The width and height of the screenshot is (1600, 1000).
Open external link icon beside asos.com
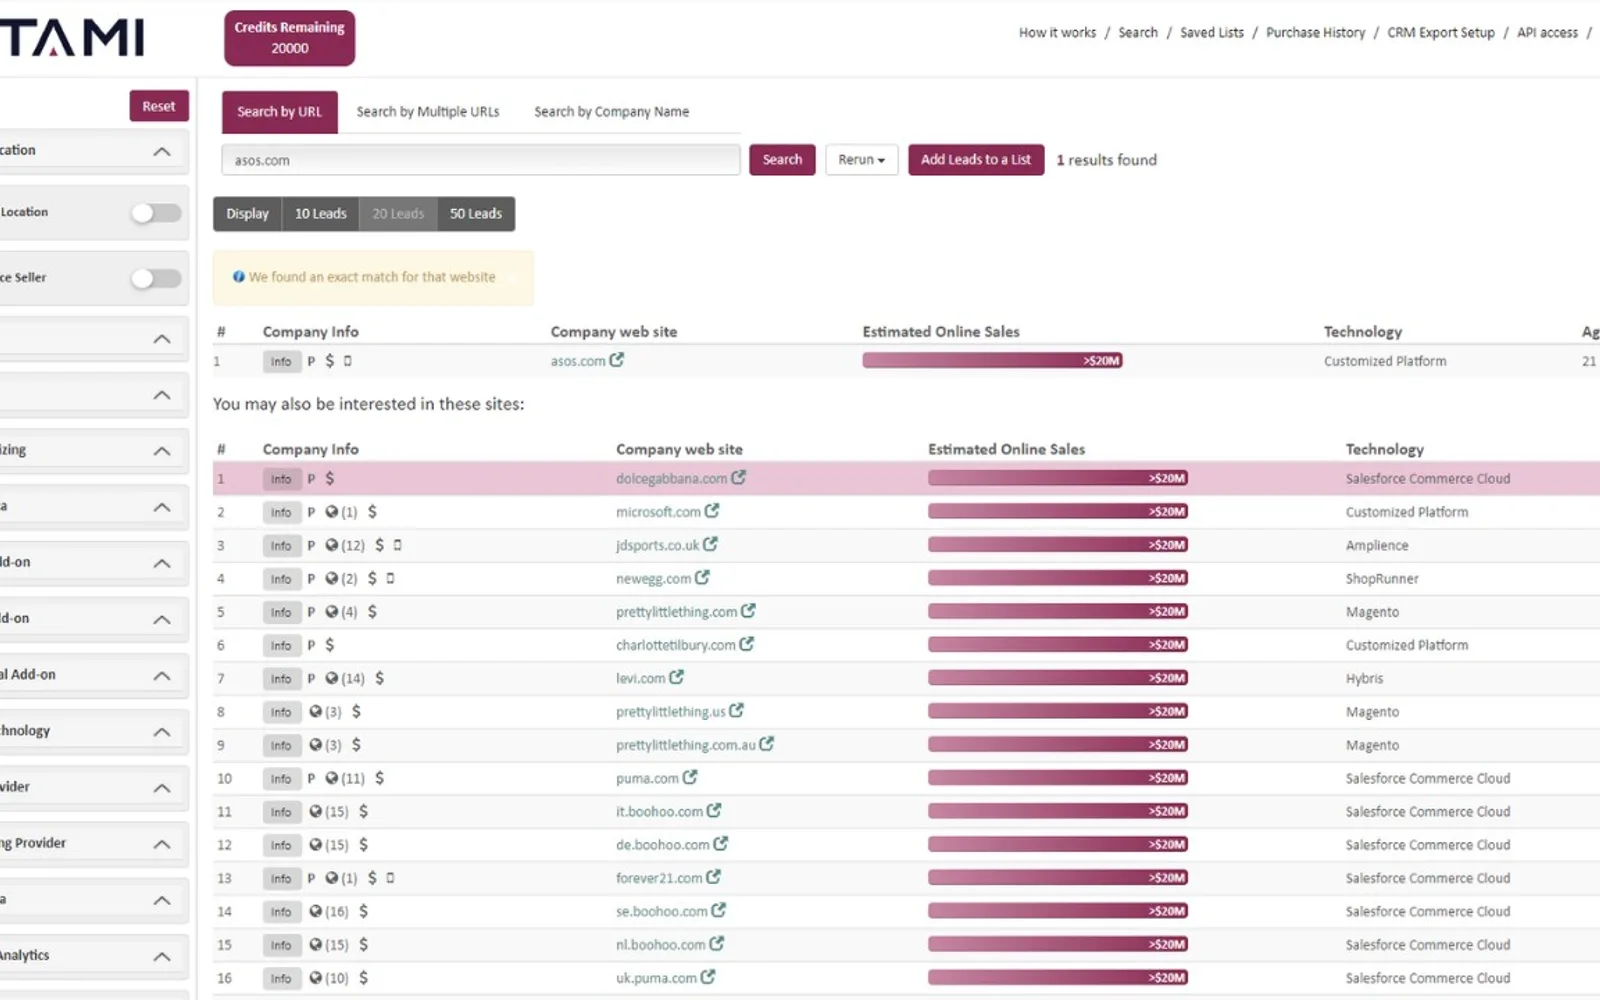[x=617, y=360]
